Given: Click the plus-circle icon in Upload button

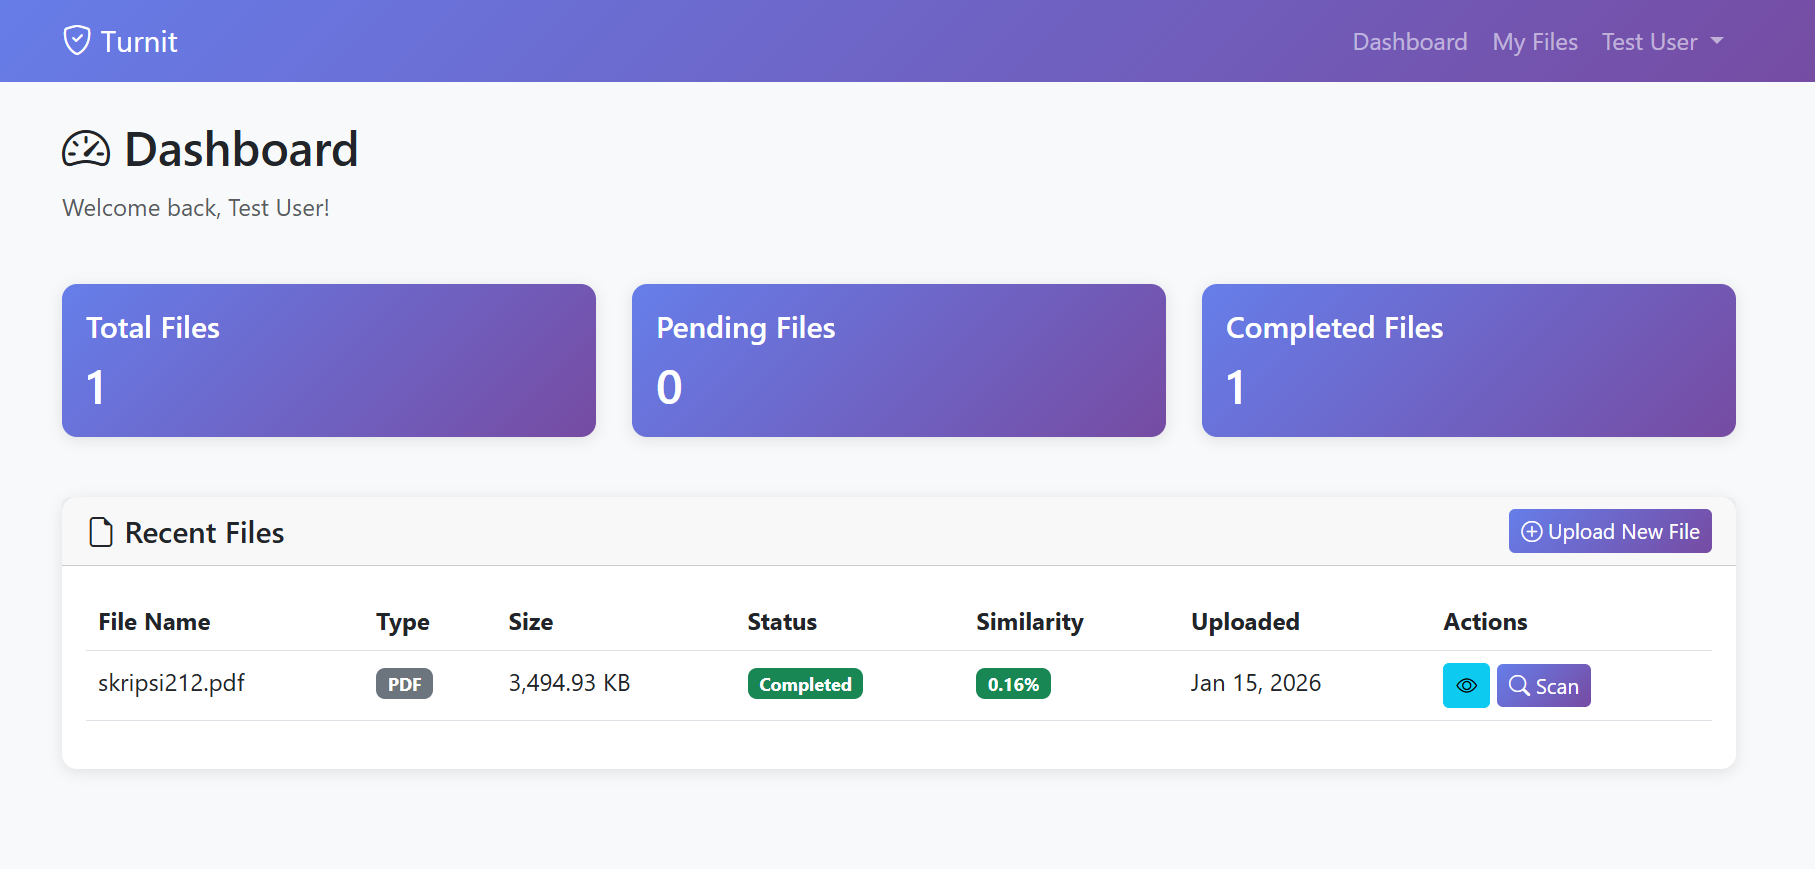Looking at the screenshot, I should (x=1531, y=532).
